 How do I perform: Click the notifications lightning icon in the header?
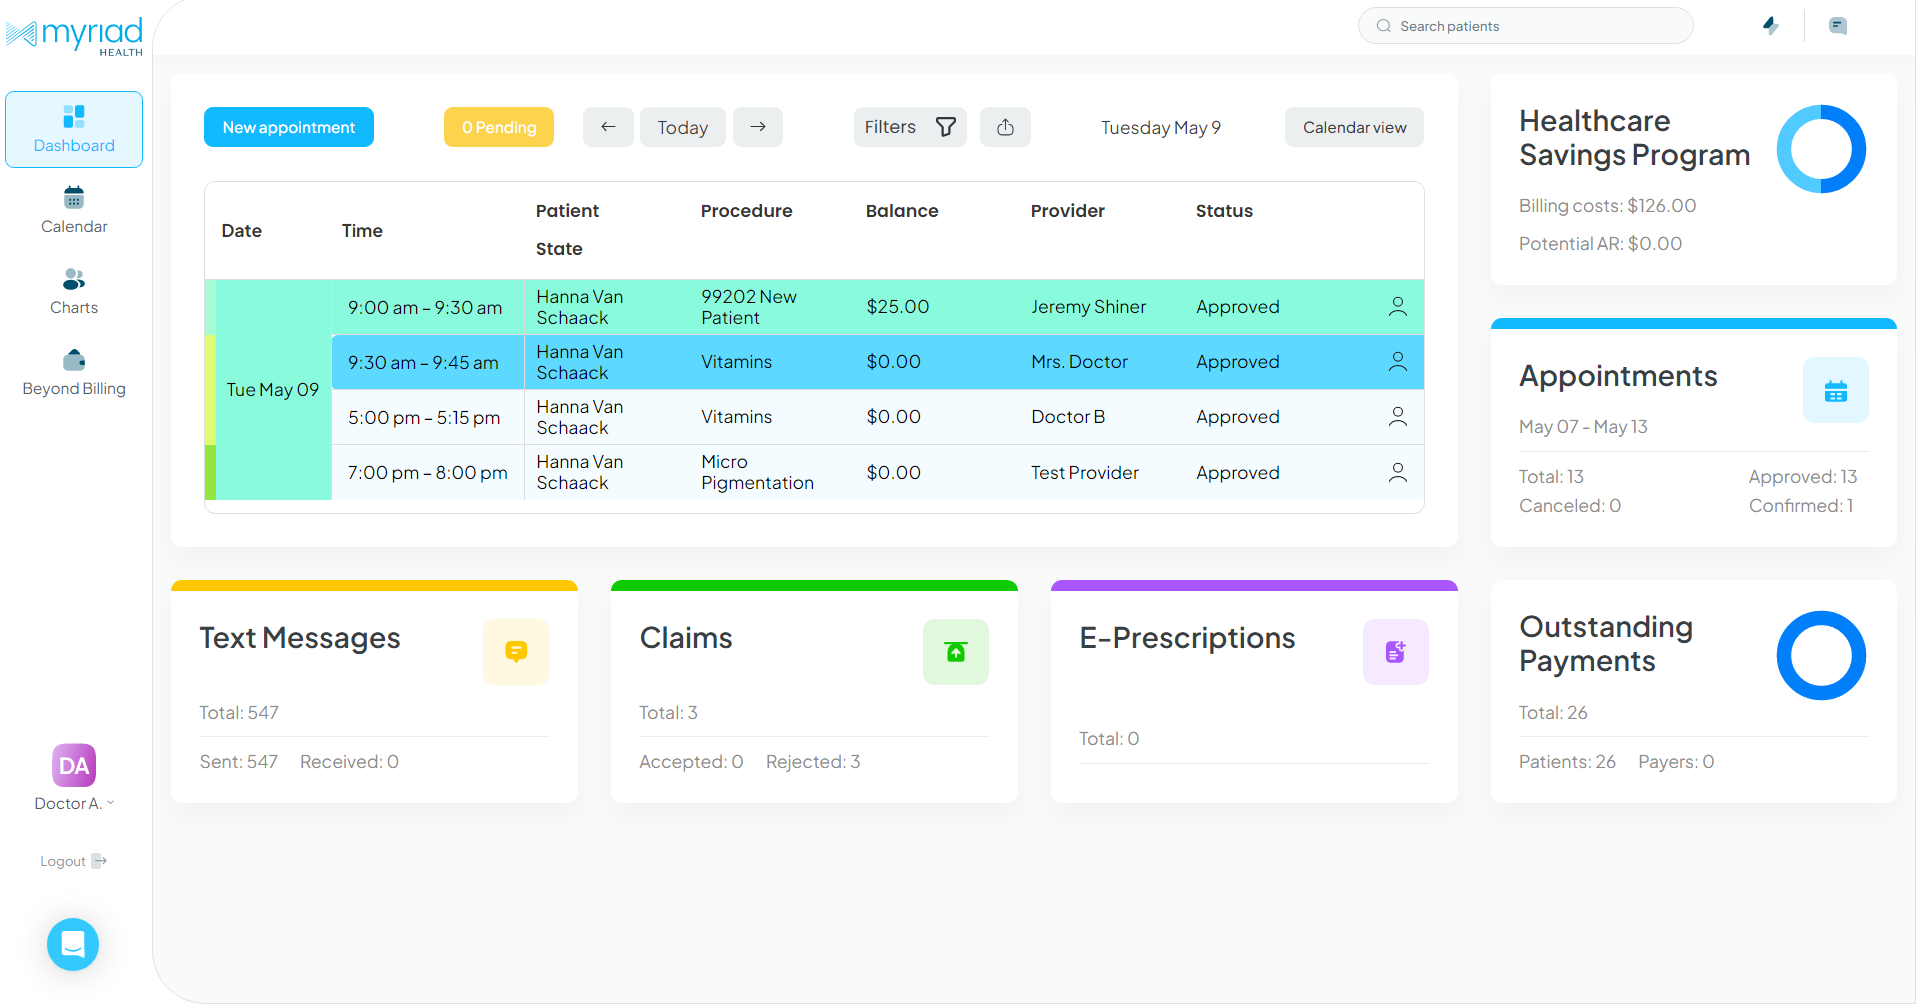pos(1769,26)
